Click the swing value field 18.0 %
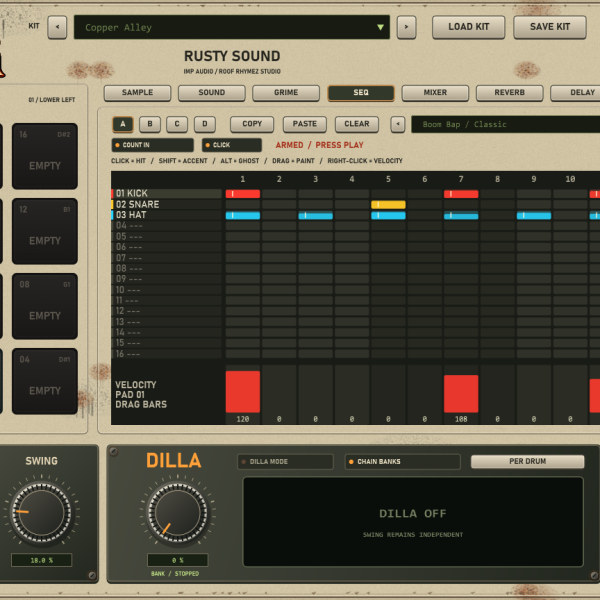The image size is (600, 600). click(x=41, y=560)
